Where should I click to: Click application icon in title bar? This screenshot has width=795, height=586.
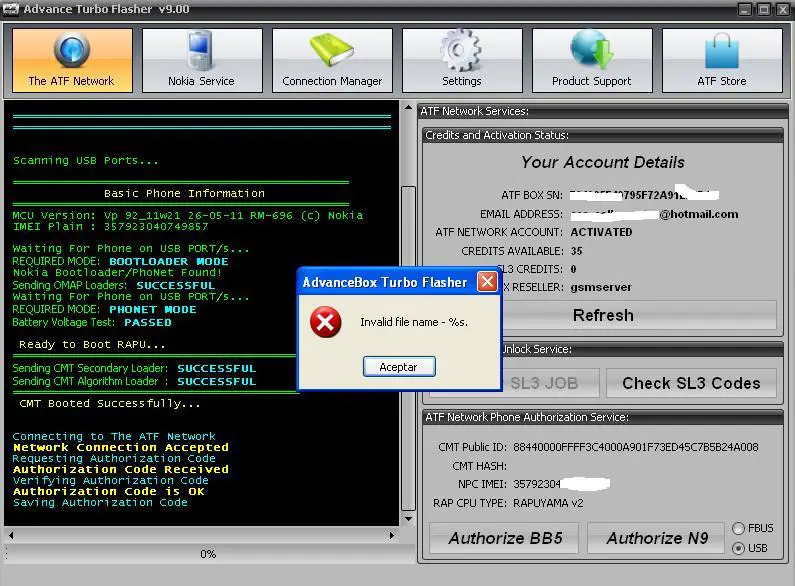[x=11, y=9]
